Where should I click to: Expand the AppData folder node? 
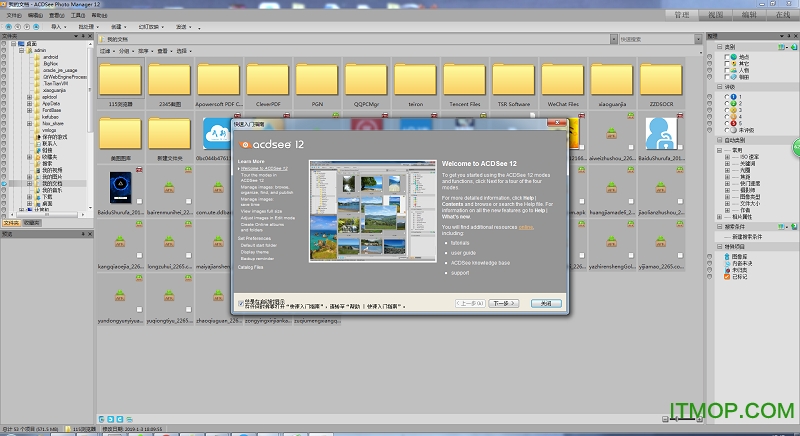click(30, 104)
